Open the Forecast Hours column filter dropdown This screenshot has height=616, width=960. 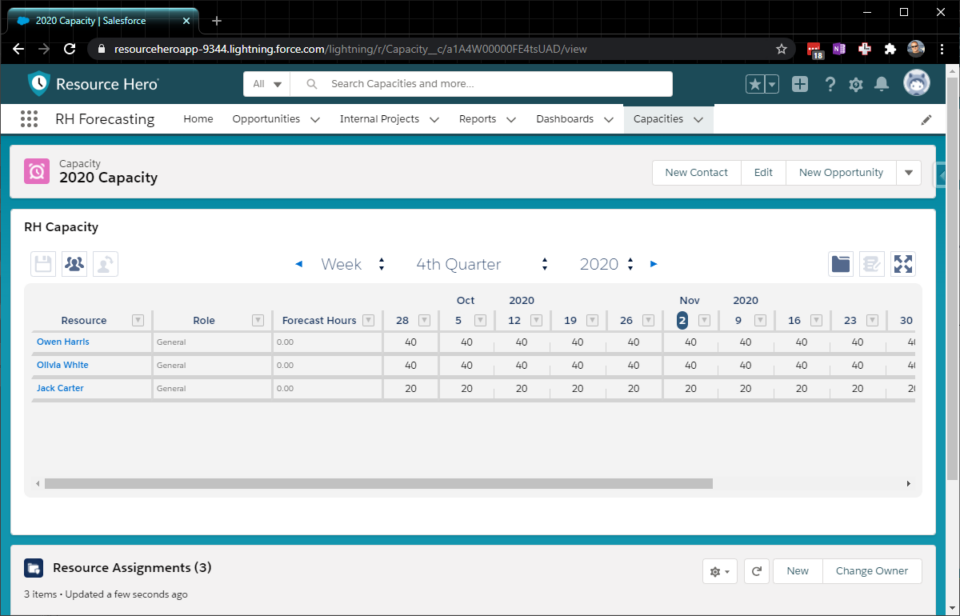point(368,320)
